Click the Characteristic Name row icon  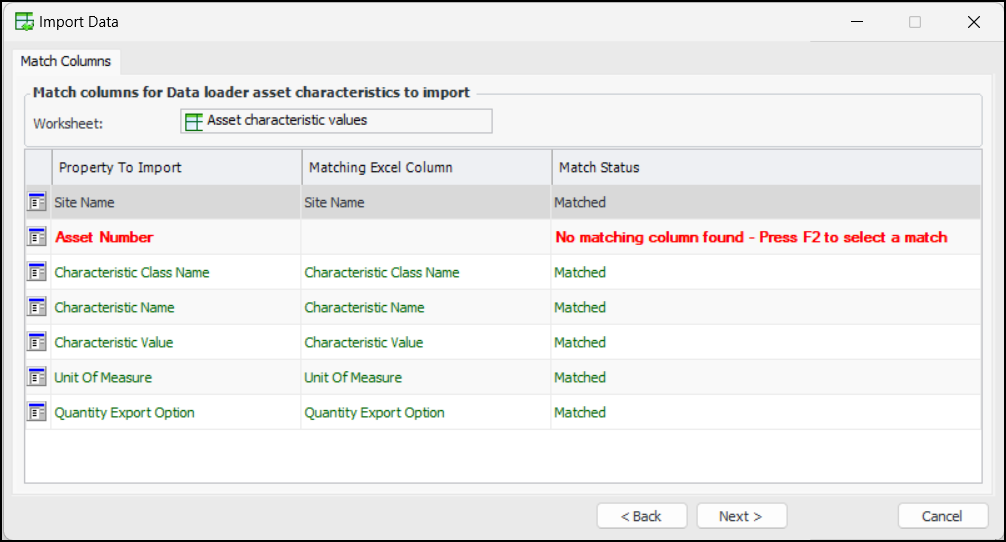click(37, 307)
